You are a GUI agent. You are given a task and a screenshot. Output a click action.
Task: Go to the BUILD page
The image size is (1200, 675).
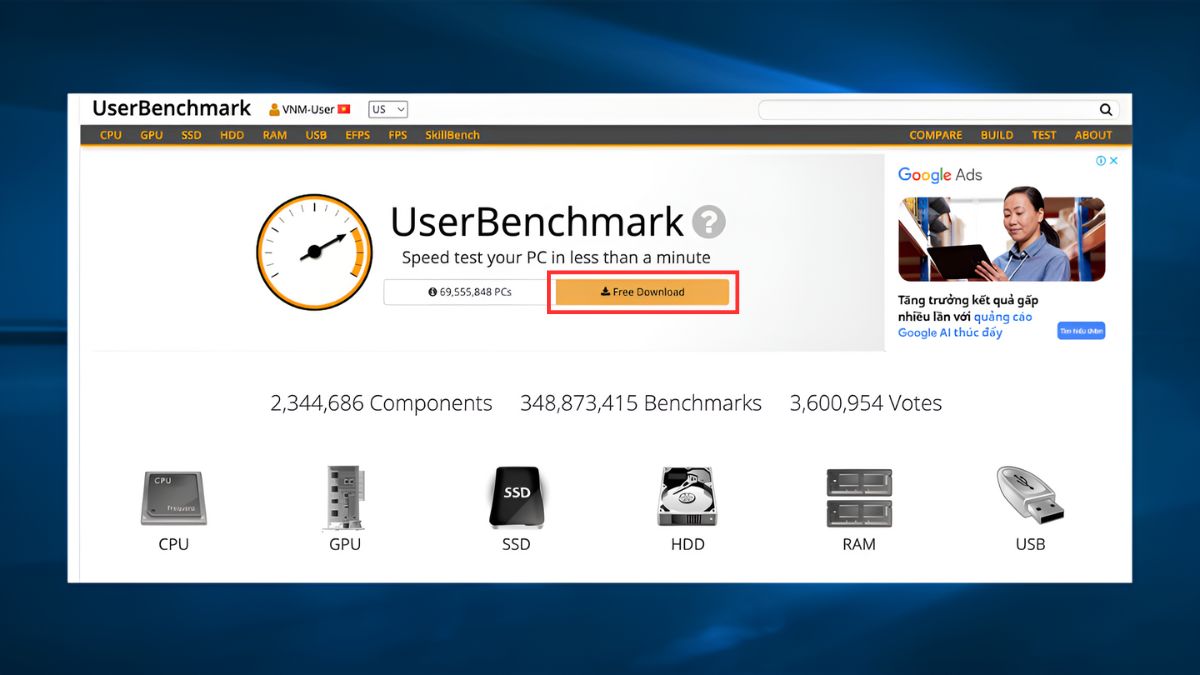point(997,135)
